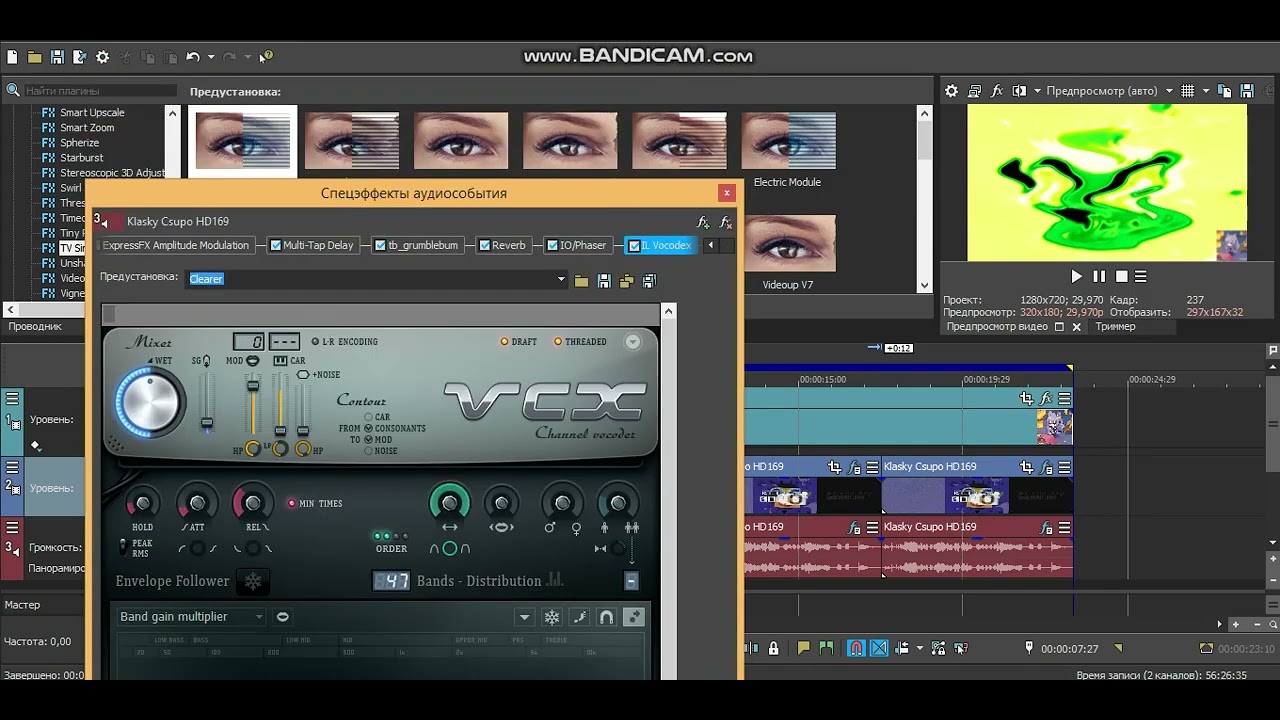Pause the video preview
The image size is (1280, 720).
pos(1099,277)
